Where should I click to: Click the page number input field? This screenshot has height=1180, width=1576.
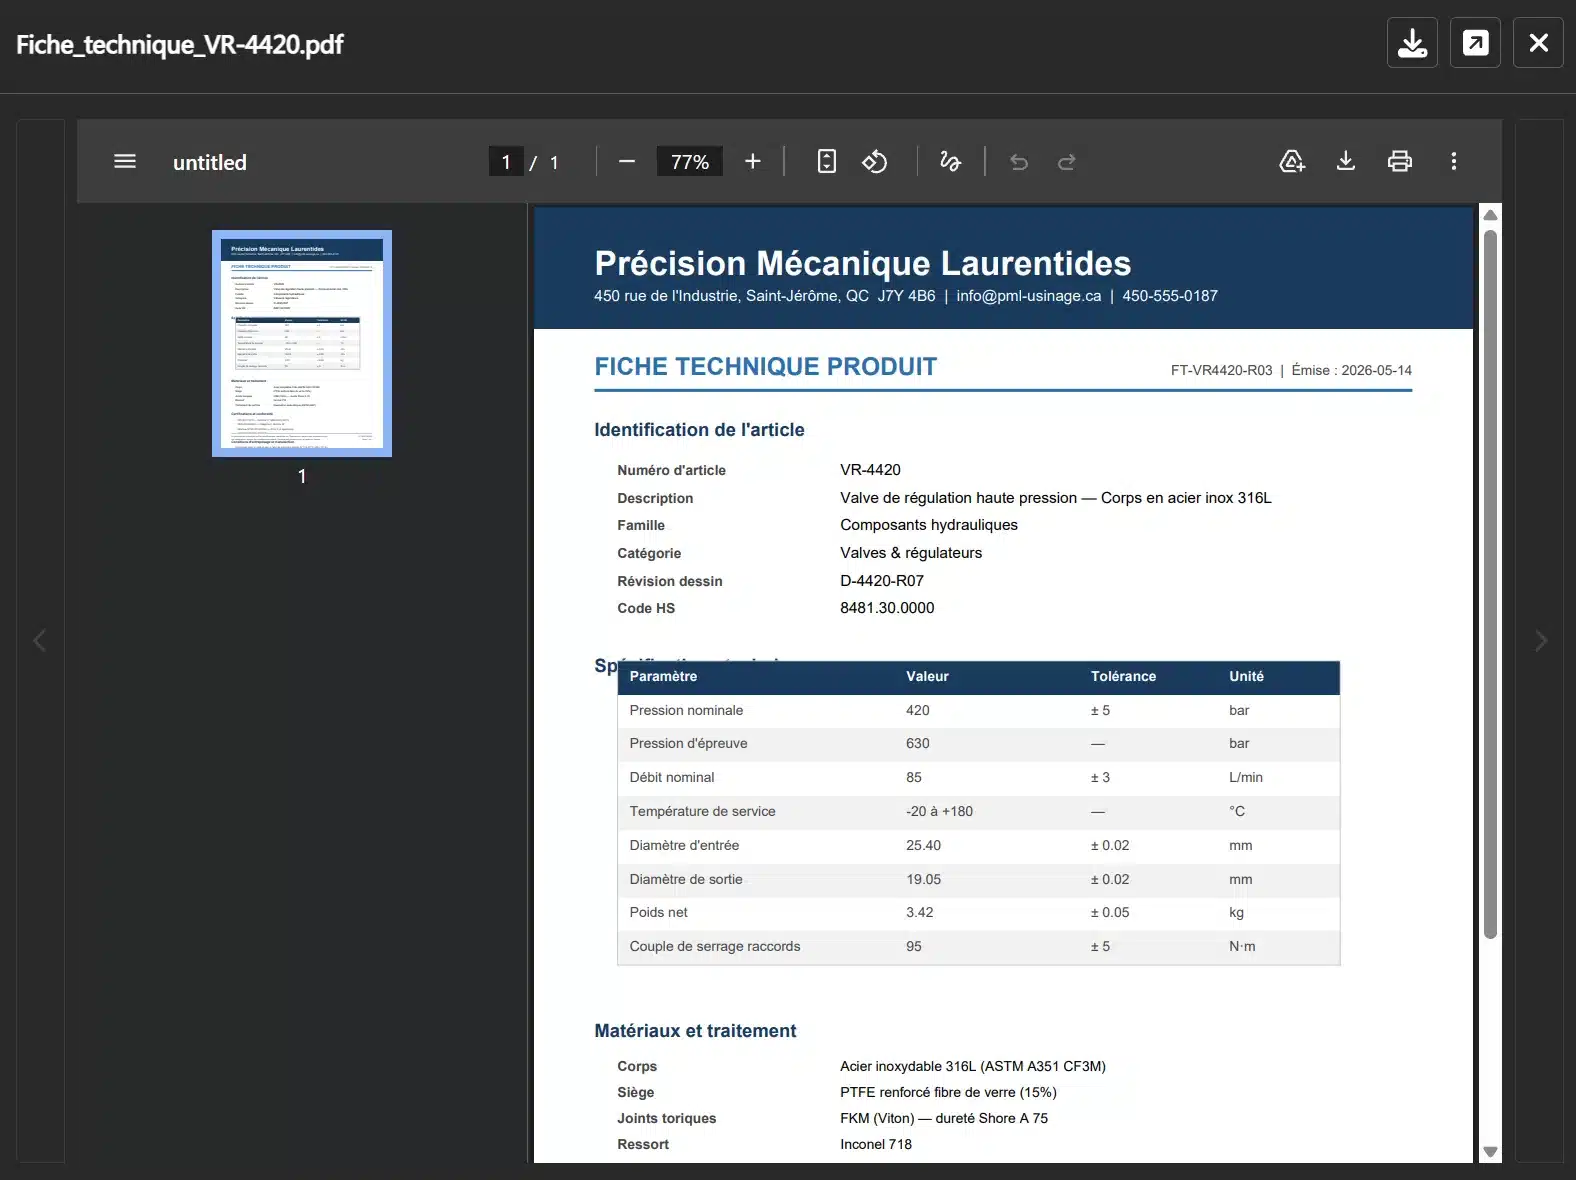[506, 161]
